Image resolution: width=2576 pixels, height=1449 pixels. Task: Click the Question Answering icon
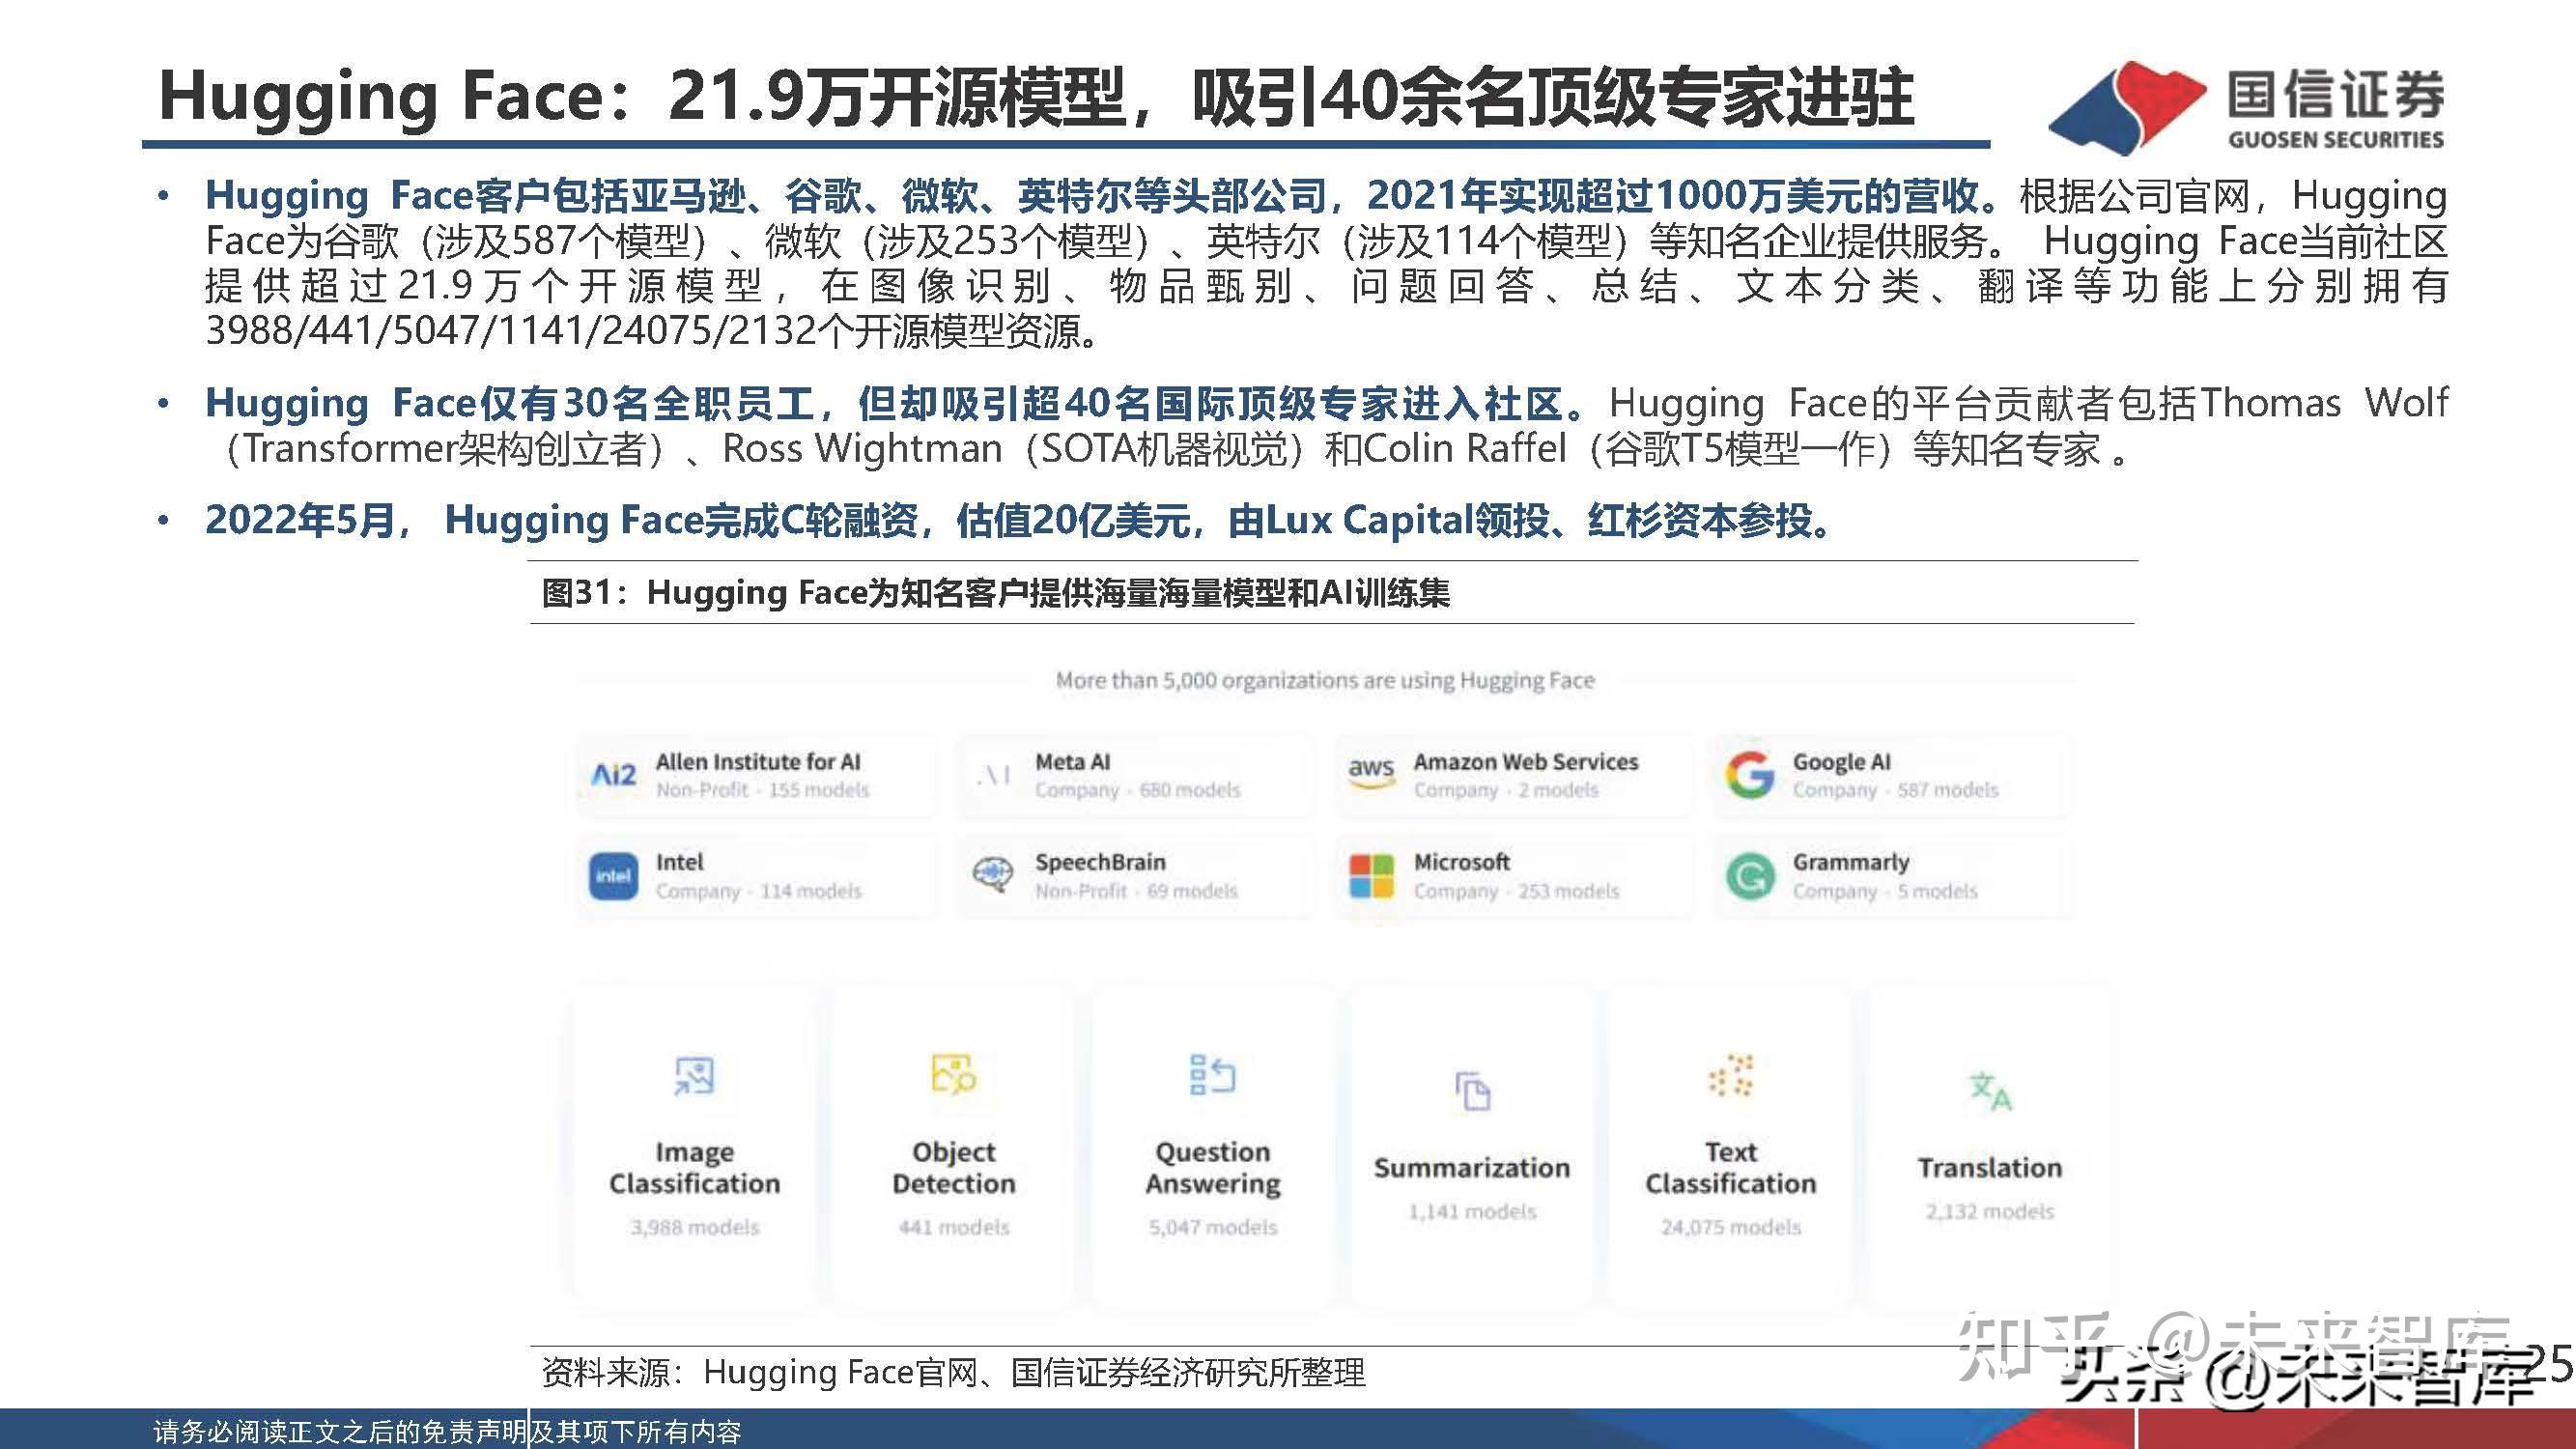pos(1212,1075)
